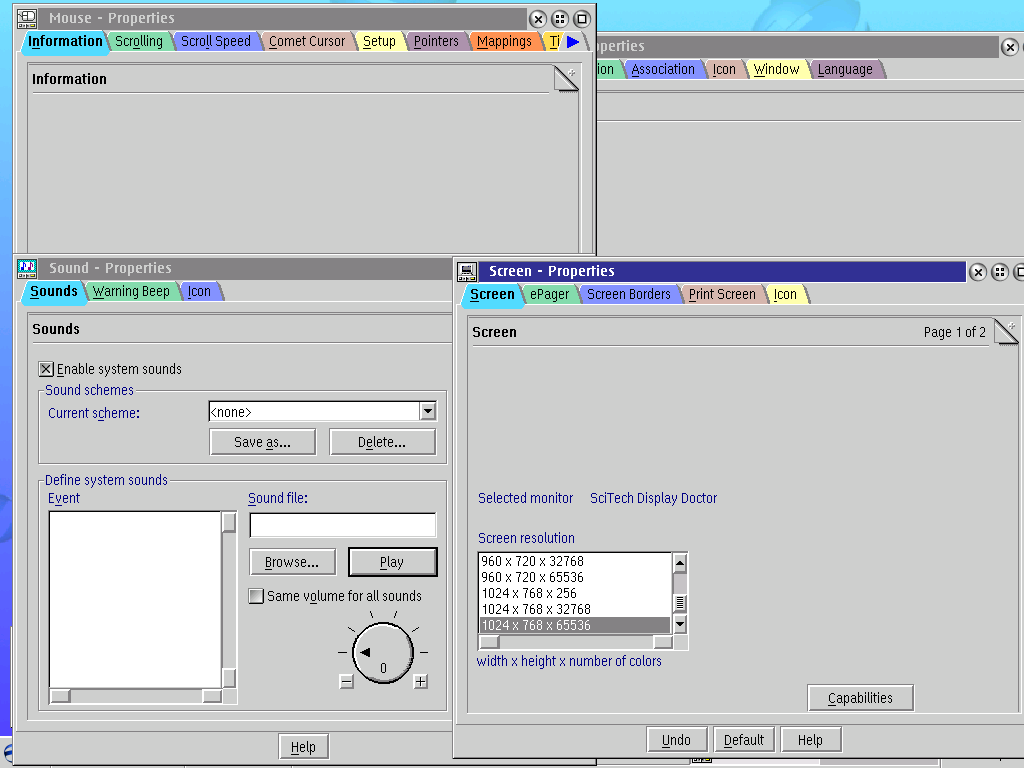
Task: Open the Scroll Speed tab
Action: tap(216, 42)
